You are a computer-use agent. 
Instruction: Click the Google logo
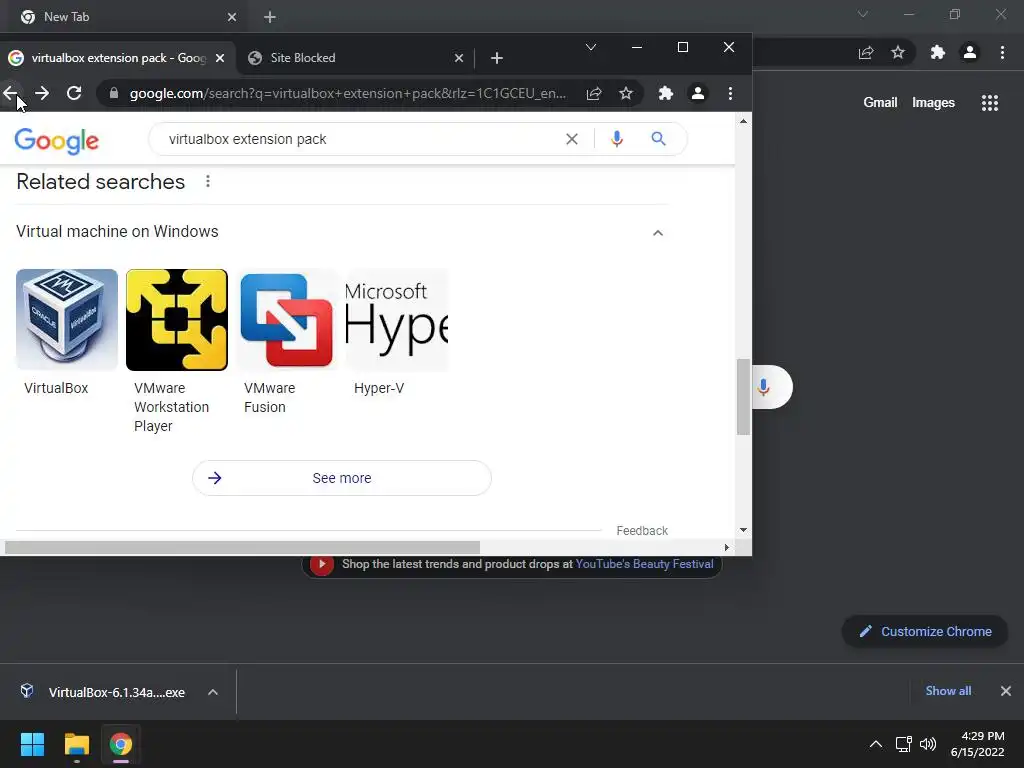point(57,140)
